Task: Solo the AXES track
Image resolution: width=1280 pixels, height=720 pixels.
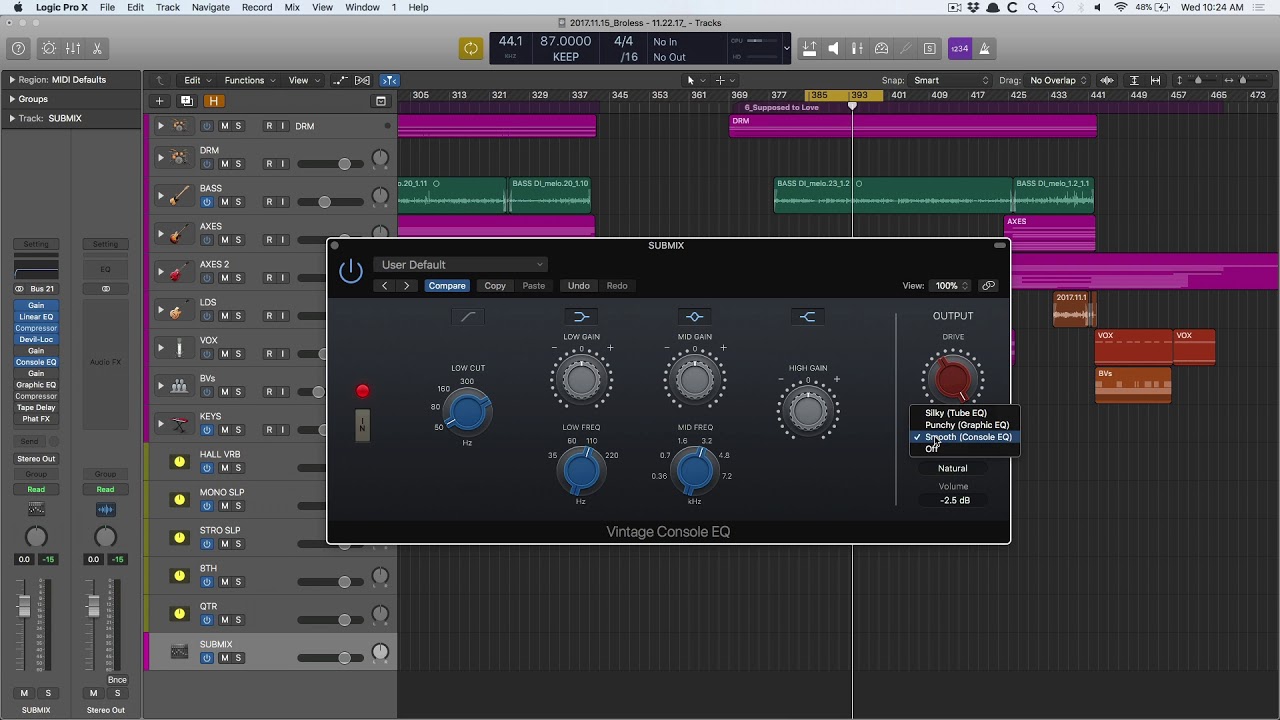Action: (238, 240)
